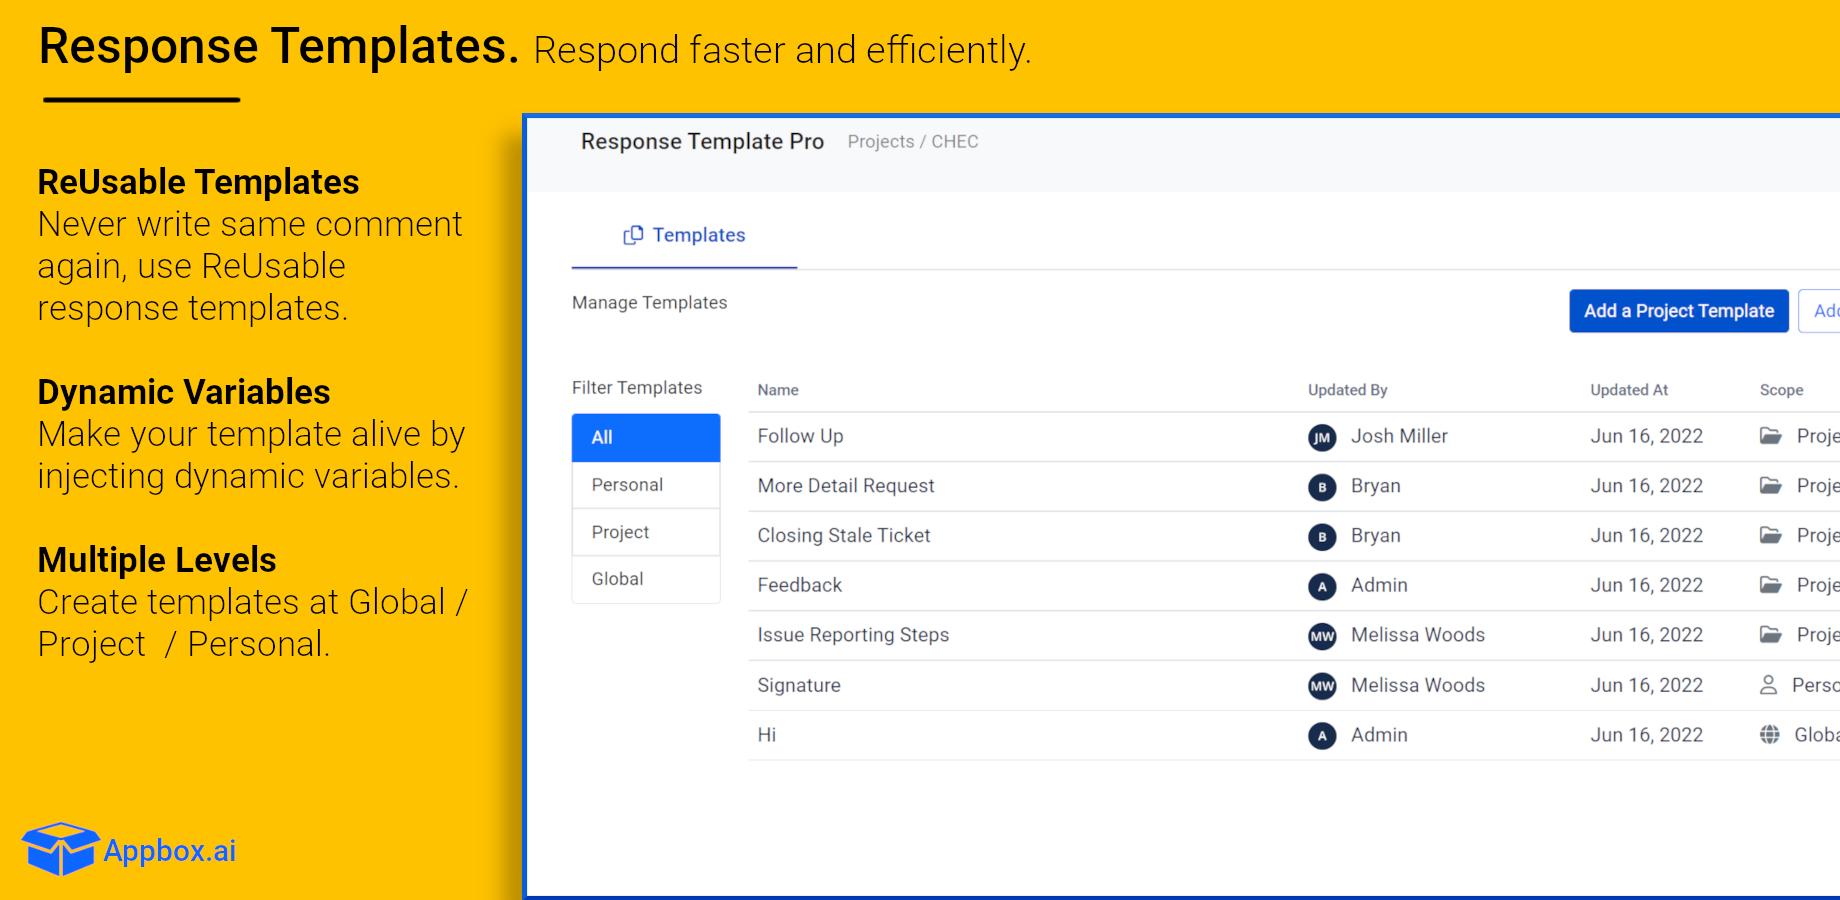Screen dimensions: 1840x900
Task: Click Jun 16, 2022 date in Follow Up row
Action: click(1647, 436)
